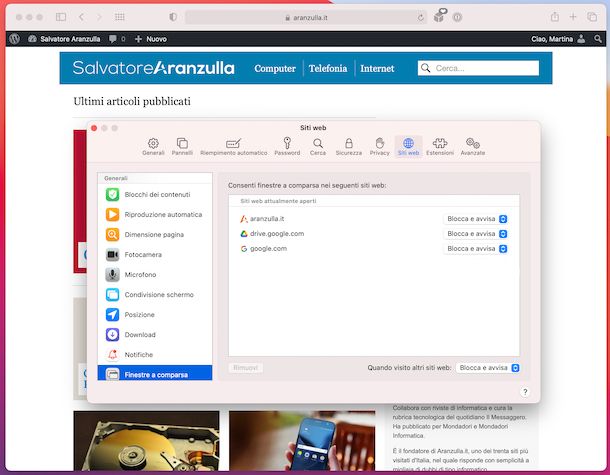Select Notifiche in sidebar
The width and height of the screenshot is (610, 475).
click(155, 355)
